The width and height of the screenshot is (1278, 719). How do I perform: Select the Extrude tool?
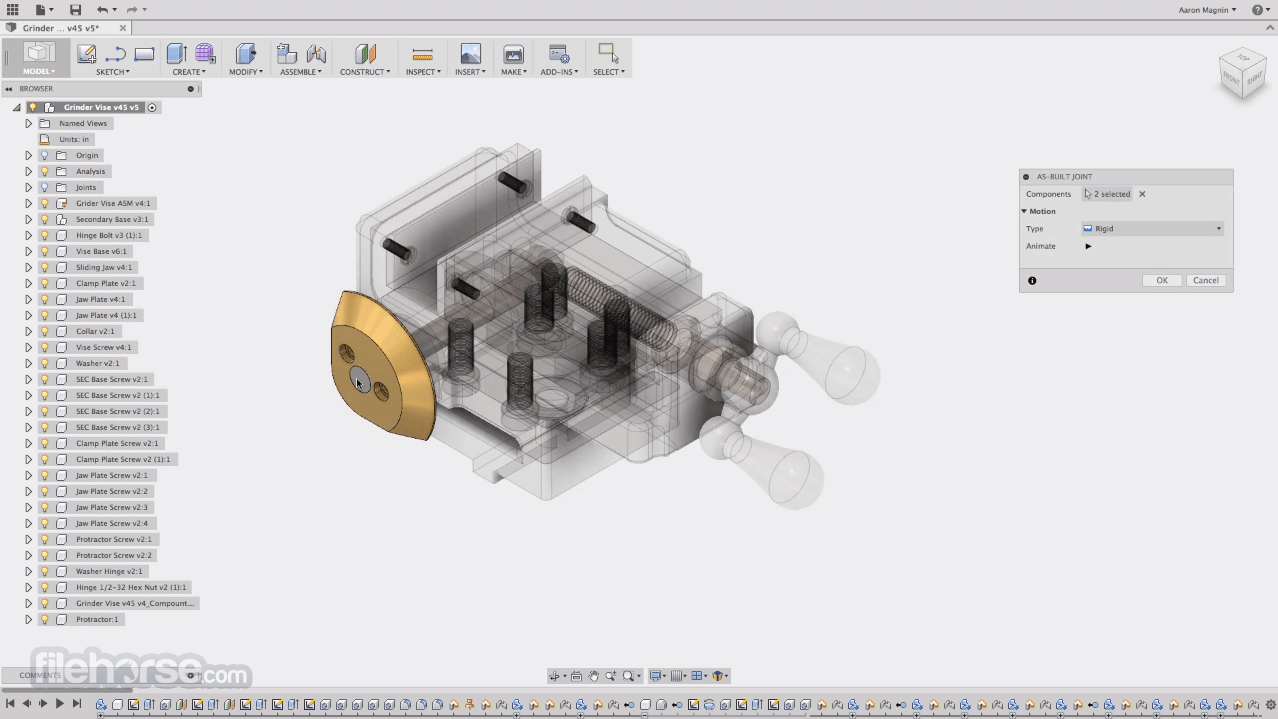(x=177, y=54)
